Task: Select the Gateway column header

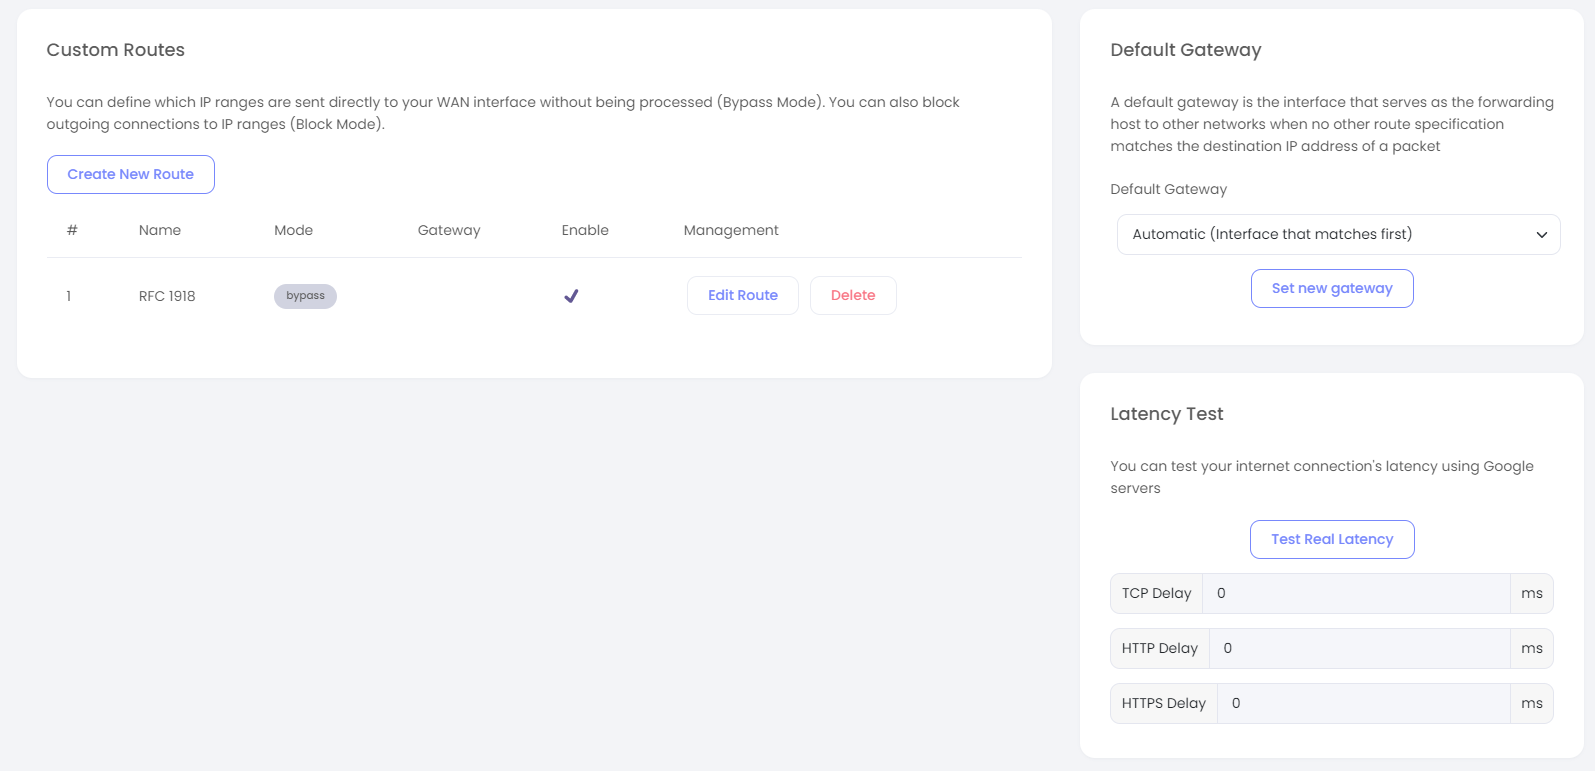Action: coord(449,230)
